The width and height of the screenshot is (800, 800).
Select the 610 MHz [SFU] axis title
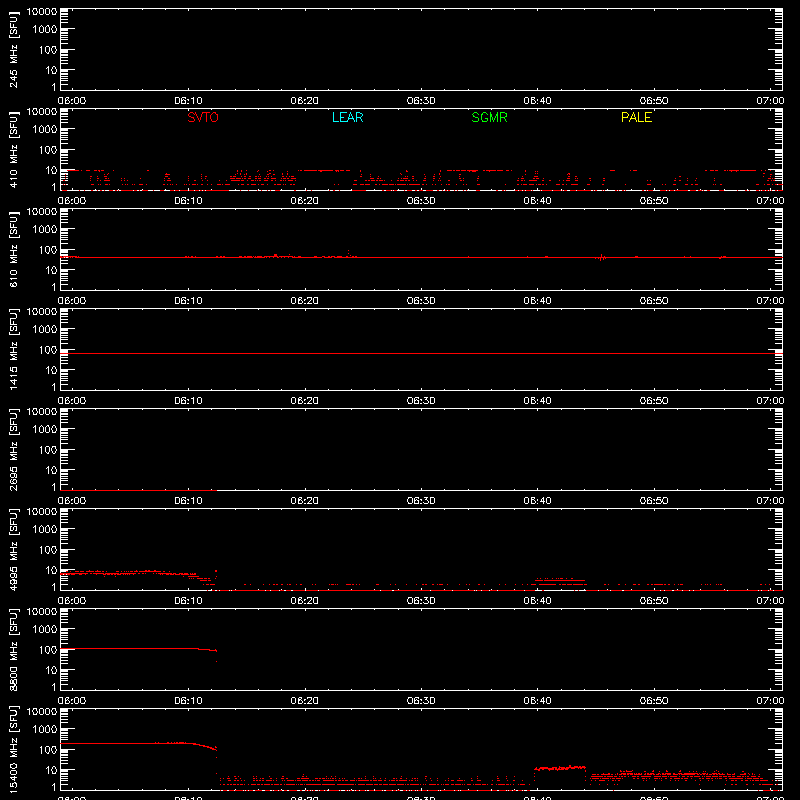(x=13, y=249)
